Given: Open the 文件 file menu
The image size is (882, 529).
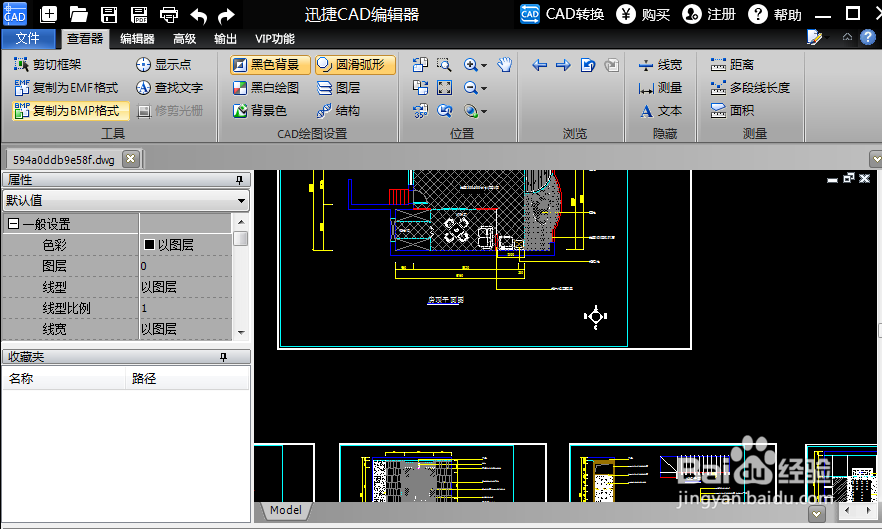Looking at the screenshot, I should click(28, 38).
